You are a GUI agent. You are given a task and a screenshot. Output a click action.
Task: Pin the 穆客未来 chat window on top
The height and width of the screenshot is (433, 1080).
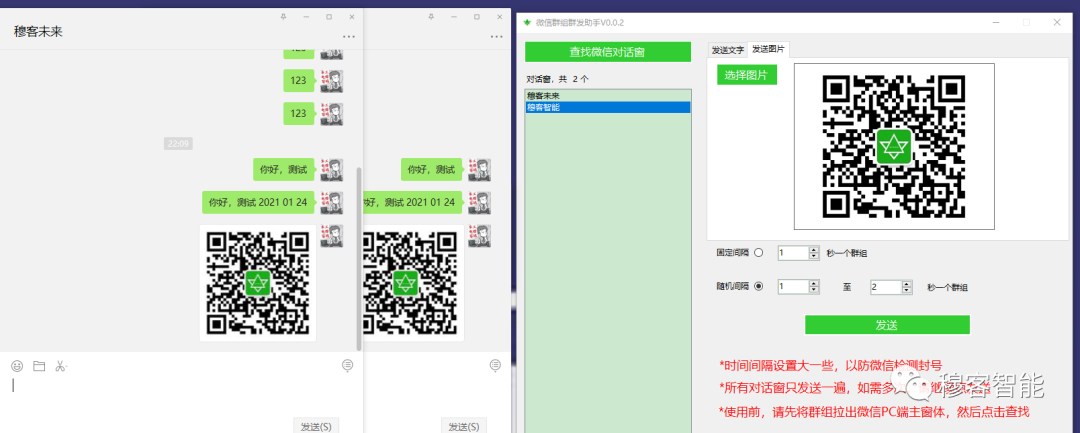coord(283,17)
